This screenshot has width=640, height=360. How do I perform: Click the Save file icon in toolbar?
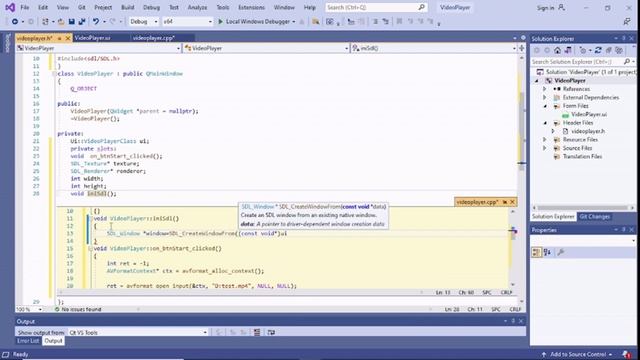[x=71, y=22]
